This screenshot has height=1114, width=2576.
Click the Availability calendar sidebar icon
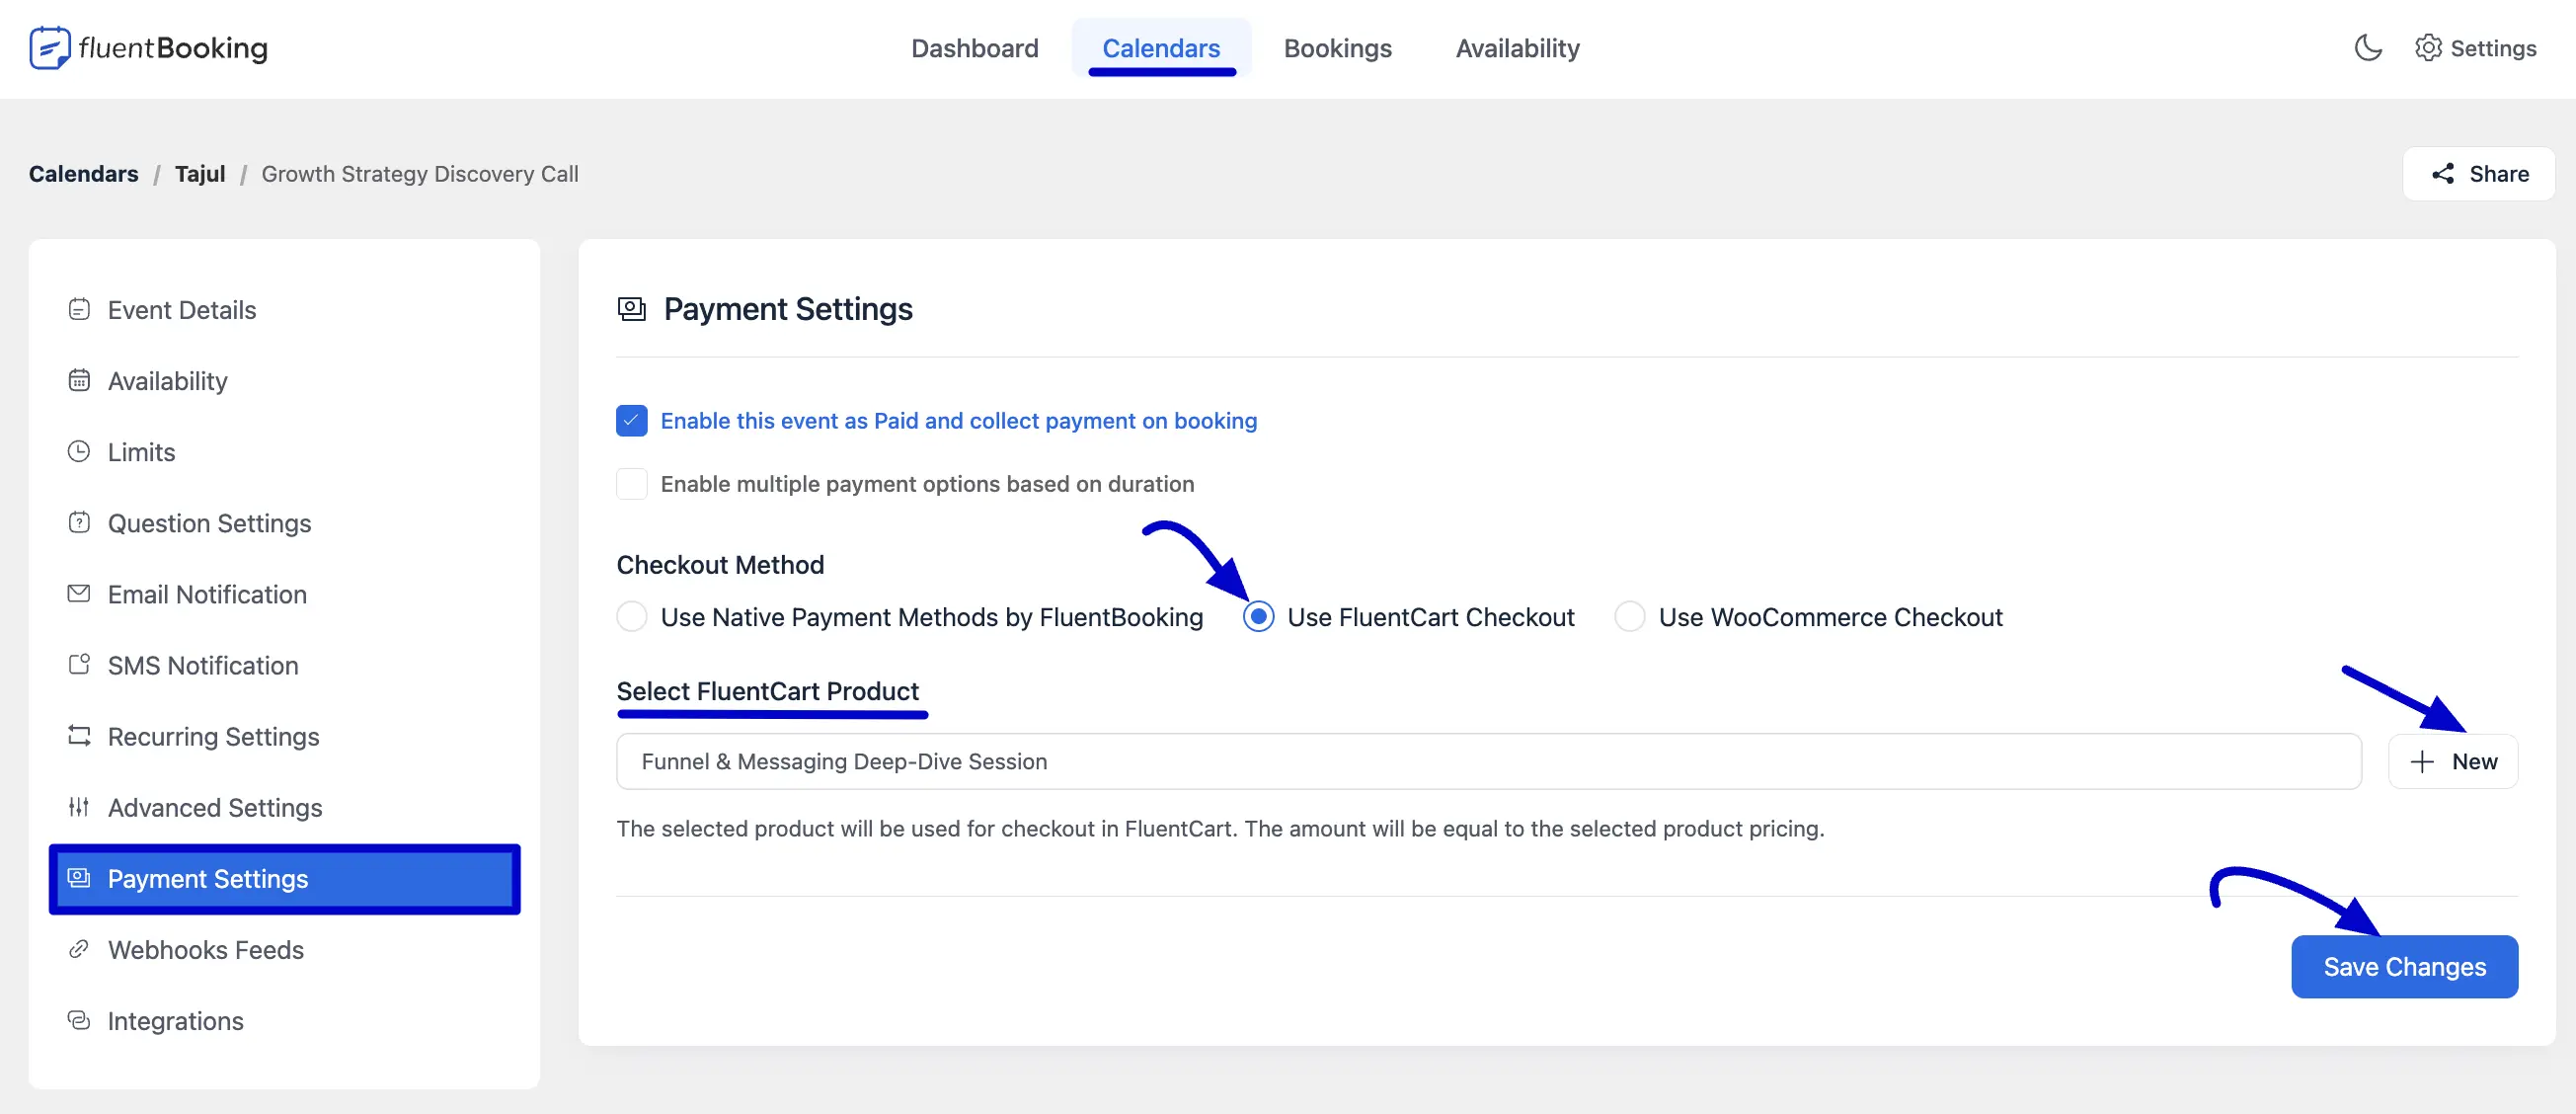(x=79, y=381)
